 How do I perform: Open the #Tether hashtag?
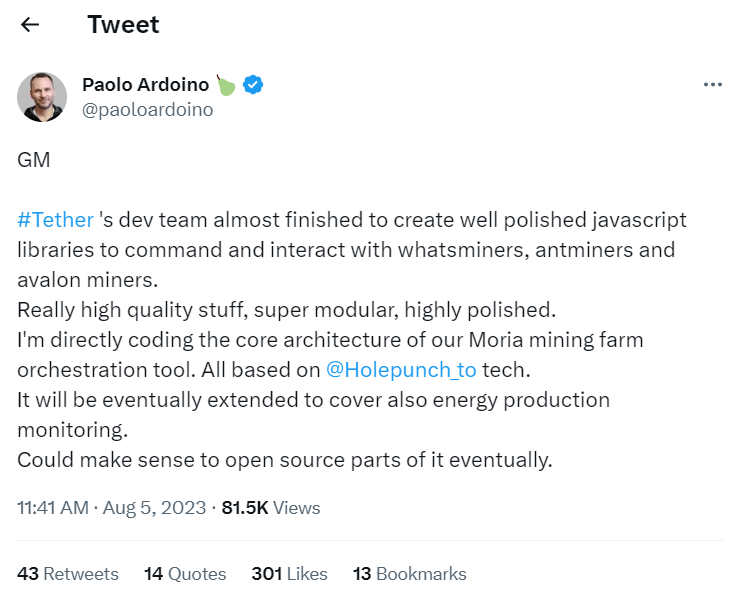[56, 220]
